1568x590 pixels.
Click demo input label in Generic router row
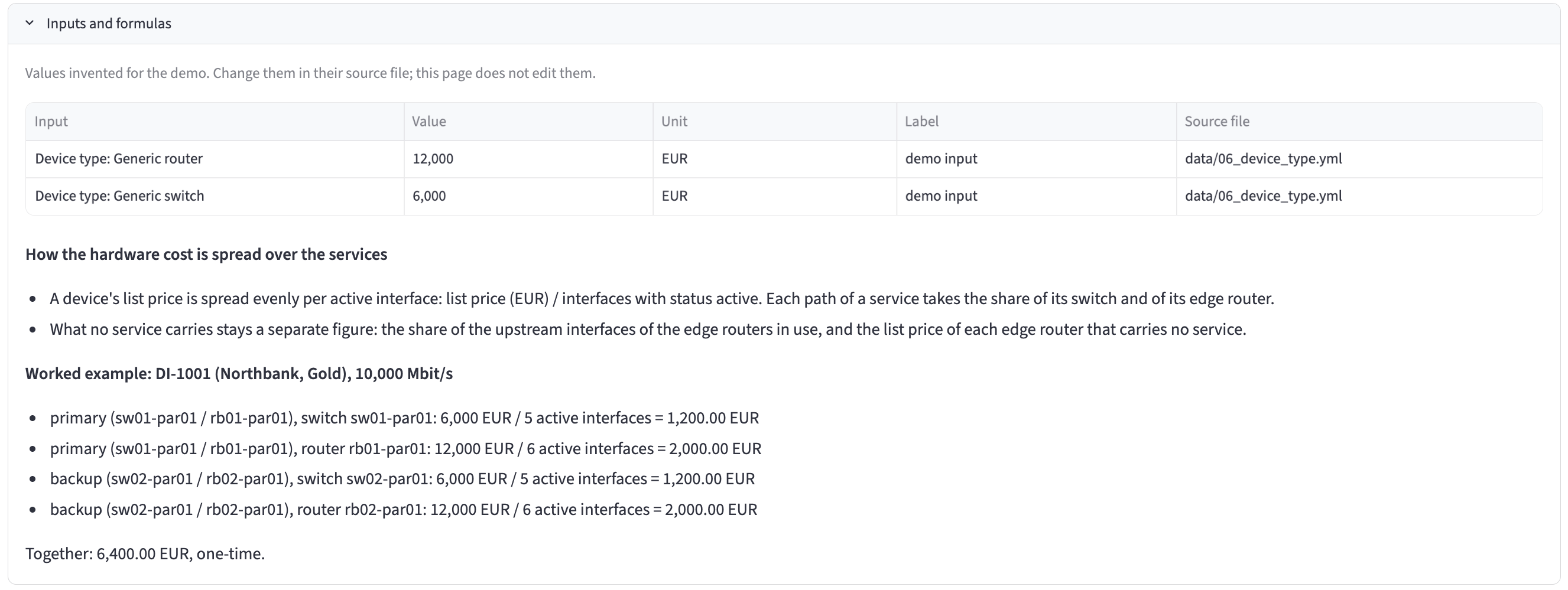[1036, 159]
